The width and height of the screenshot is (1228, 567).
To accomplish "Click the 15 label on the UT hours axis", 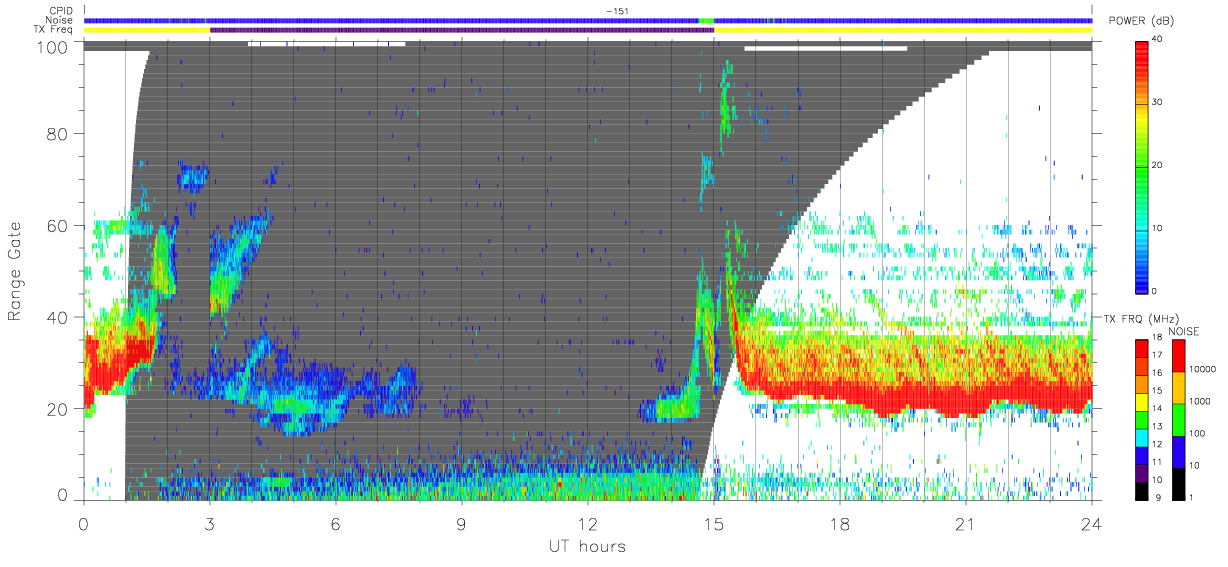I will point(714,523).
